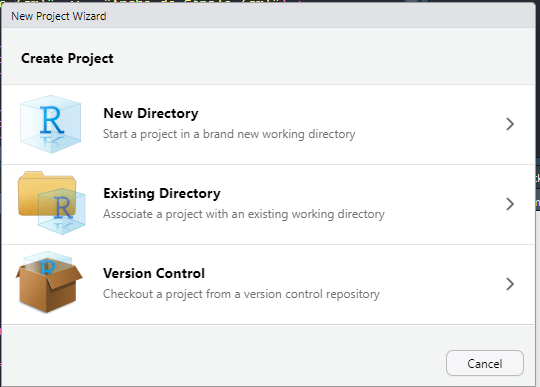Click "Checkout a project from a version control repository"
This screenshot has height=387, width=540.
pos(241,294)
